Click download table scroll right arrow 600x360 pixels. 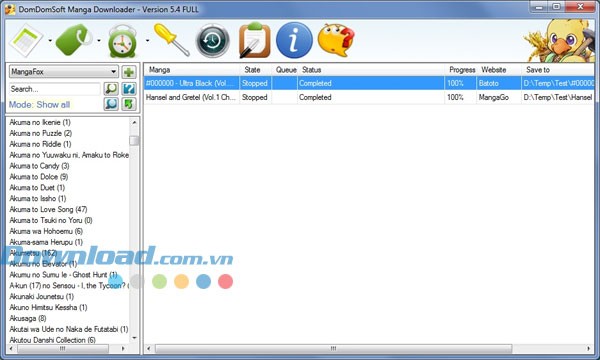pyautogui.click(x=589, y=349)
